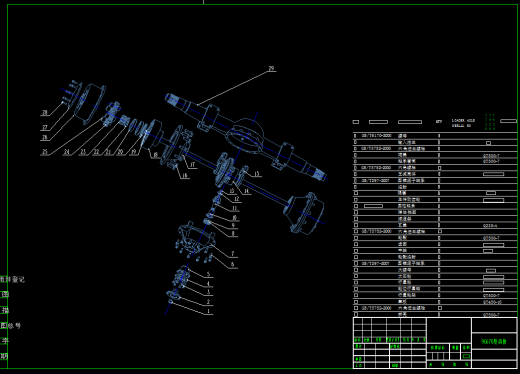Click the Q235-A material cell
The image size is (520, 374).
pyautogui.click(x=490, y=226)
